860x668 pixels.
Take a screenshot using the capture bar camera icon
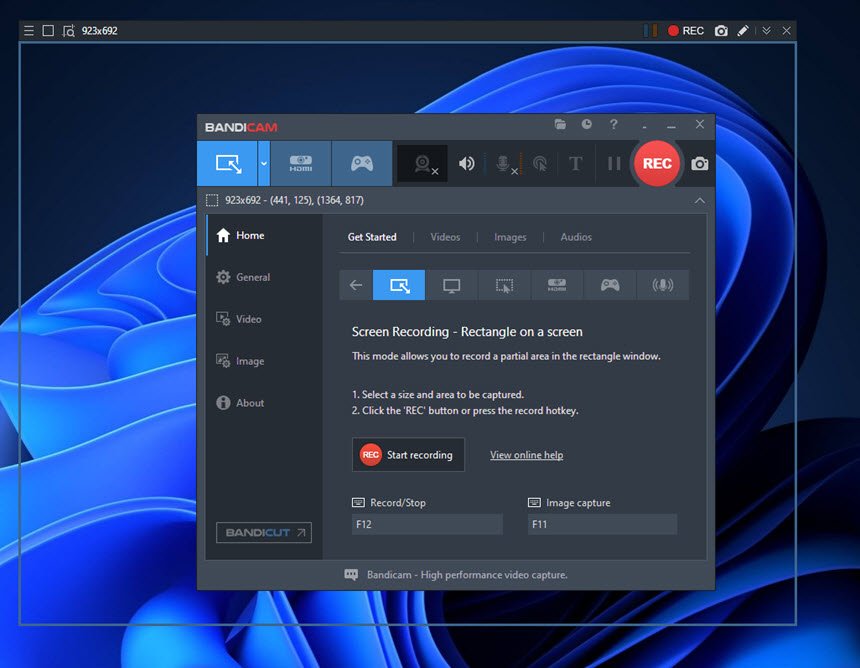pyautogui.click(x=721, y=31)
